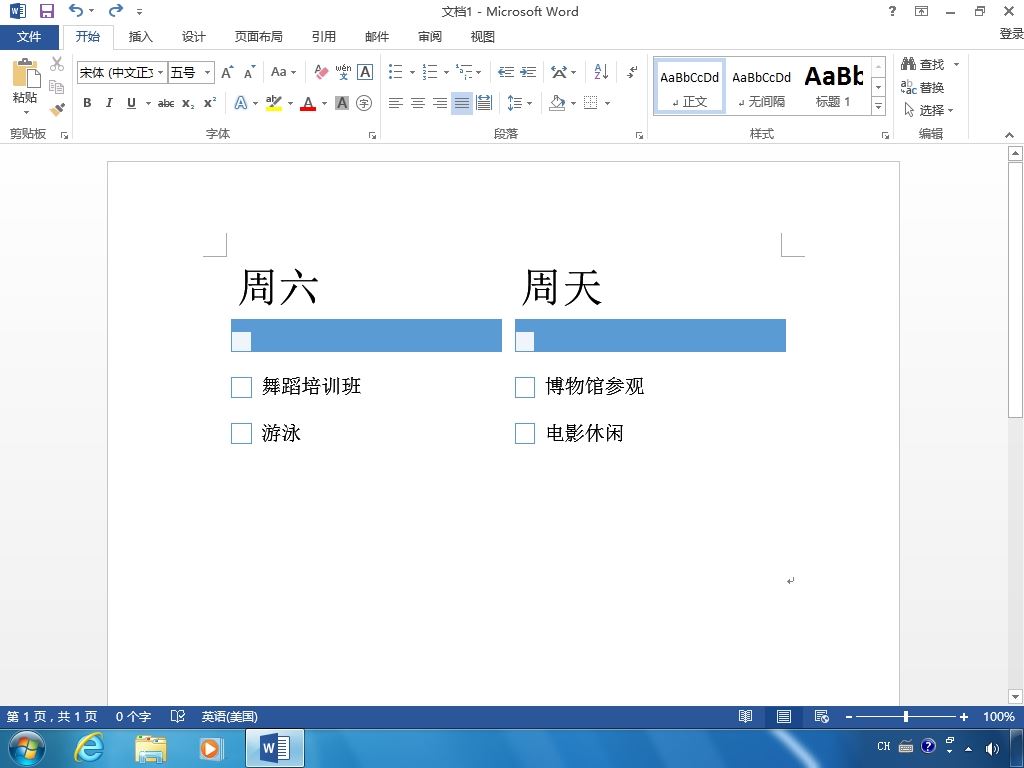The image size is (1024, 768).
Task: Redo the last action
Action: click(116, 10)
